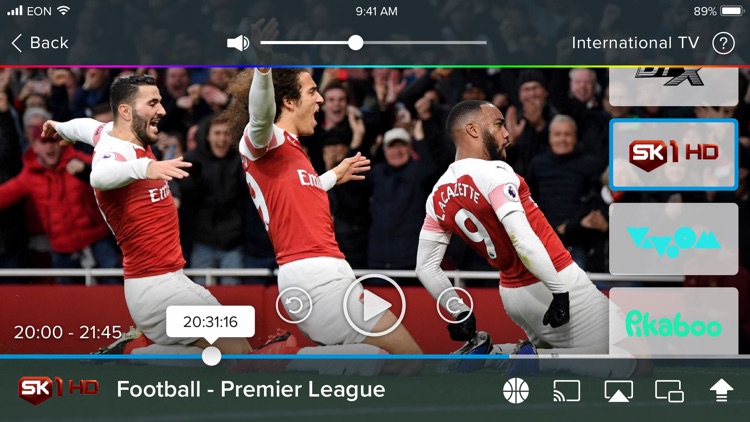The height and width of the screenshot is (422, 750).
Task: Click the volume slider knob
Action: (x=355, y=43)
